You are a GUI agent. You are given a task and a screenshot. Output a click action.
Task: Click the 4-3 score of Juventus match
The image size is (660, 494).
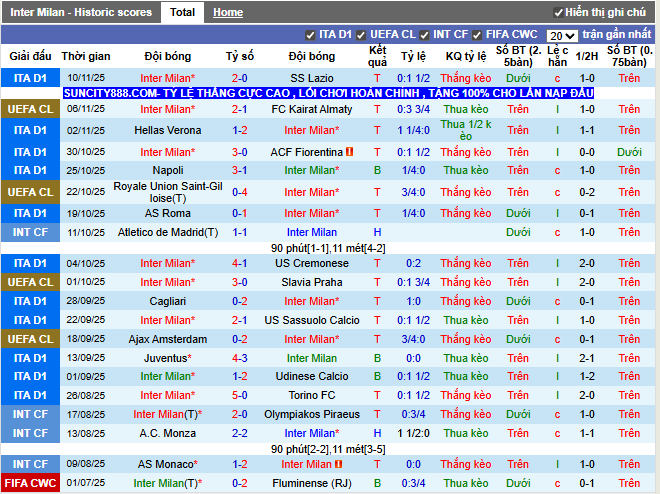tap(240, 359)
